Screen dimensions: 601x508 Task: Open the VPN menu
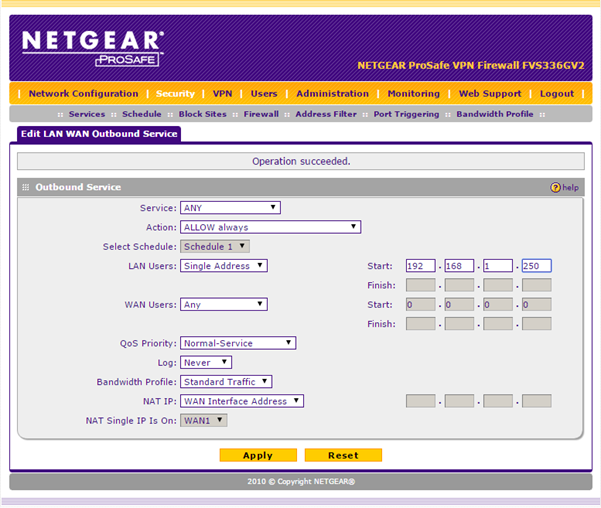tap(222, 94)
